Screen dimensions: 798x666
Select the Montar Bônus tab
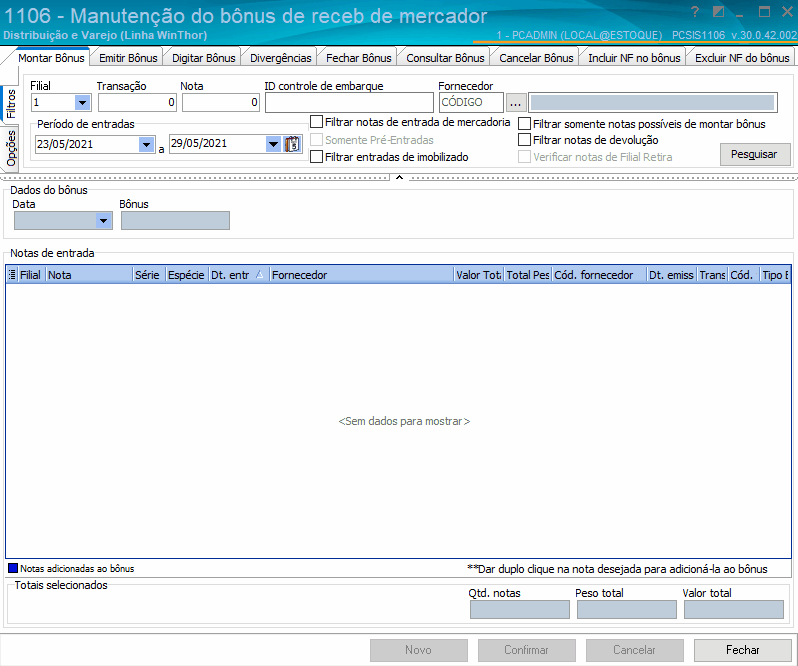click(51, 58)
